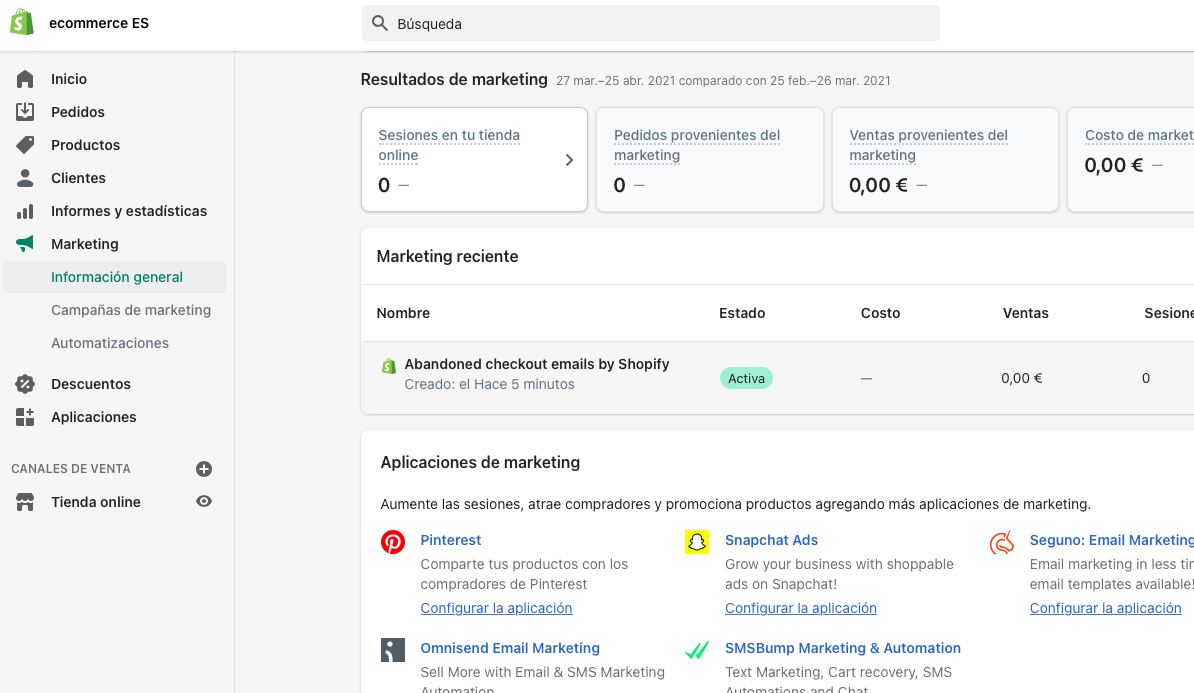Click the Inicio home icon
Image resolution: width=1194 pixels, height=693 pixels.
pos(25,79)
